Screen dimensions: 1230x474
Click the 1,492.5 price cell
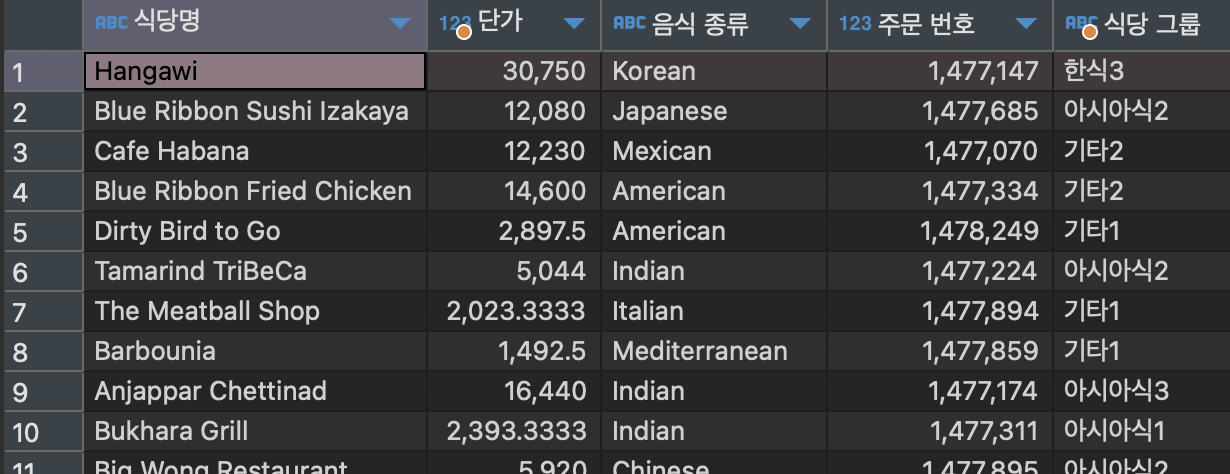point(514,351)
